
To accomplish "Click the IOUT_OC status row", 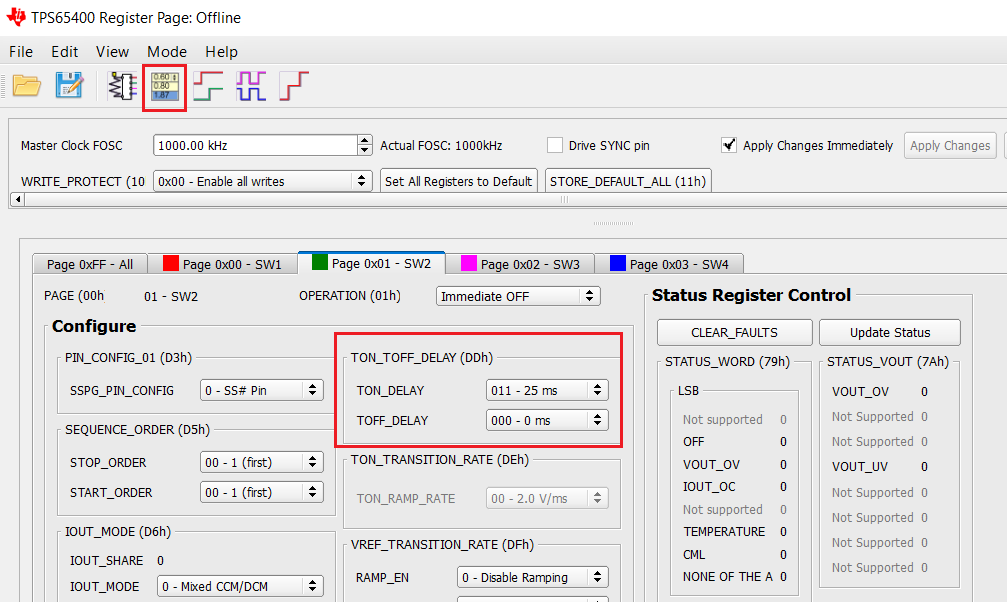I will click(x=735, y=487).
